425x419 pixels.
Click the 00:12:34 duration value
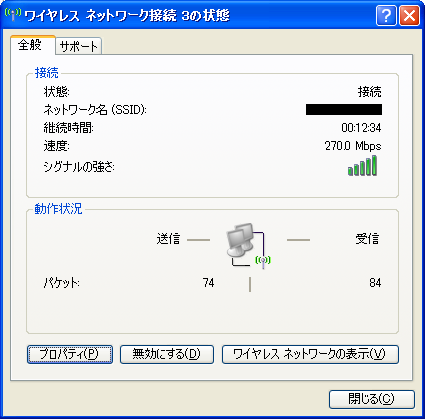click(x=362, y=128)
